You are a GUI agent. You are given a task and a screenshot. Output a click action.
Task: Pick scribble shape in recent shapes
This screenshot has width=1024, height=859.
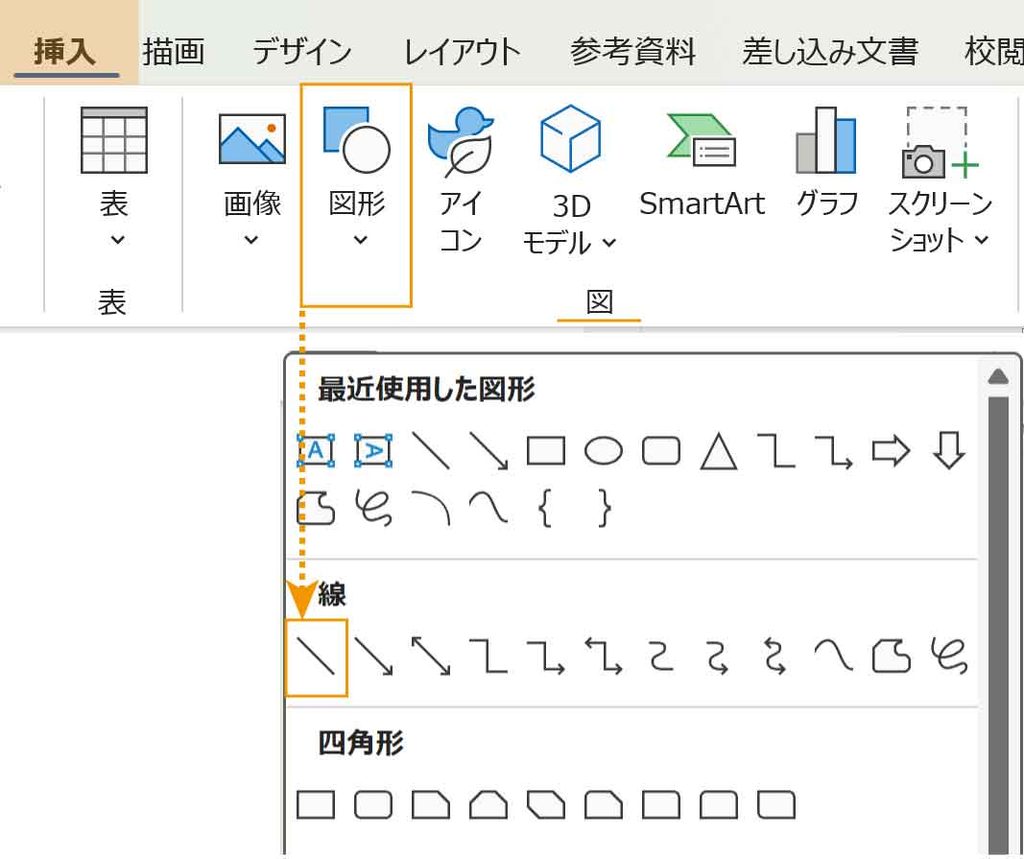pos(374,508)
